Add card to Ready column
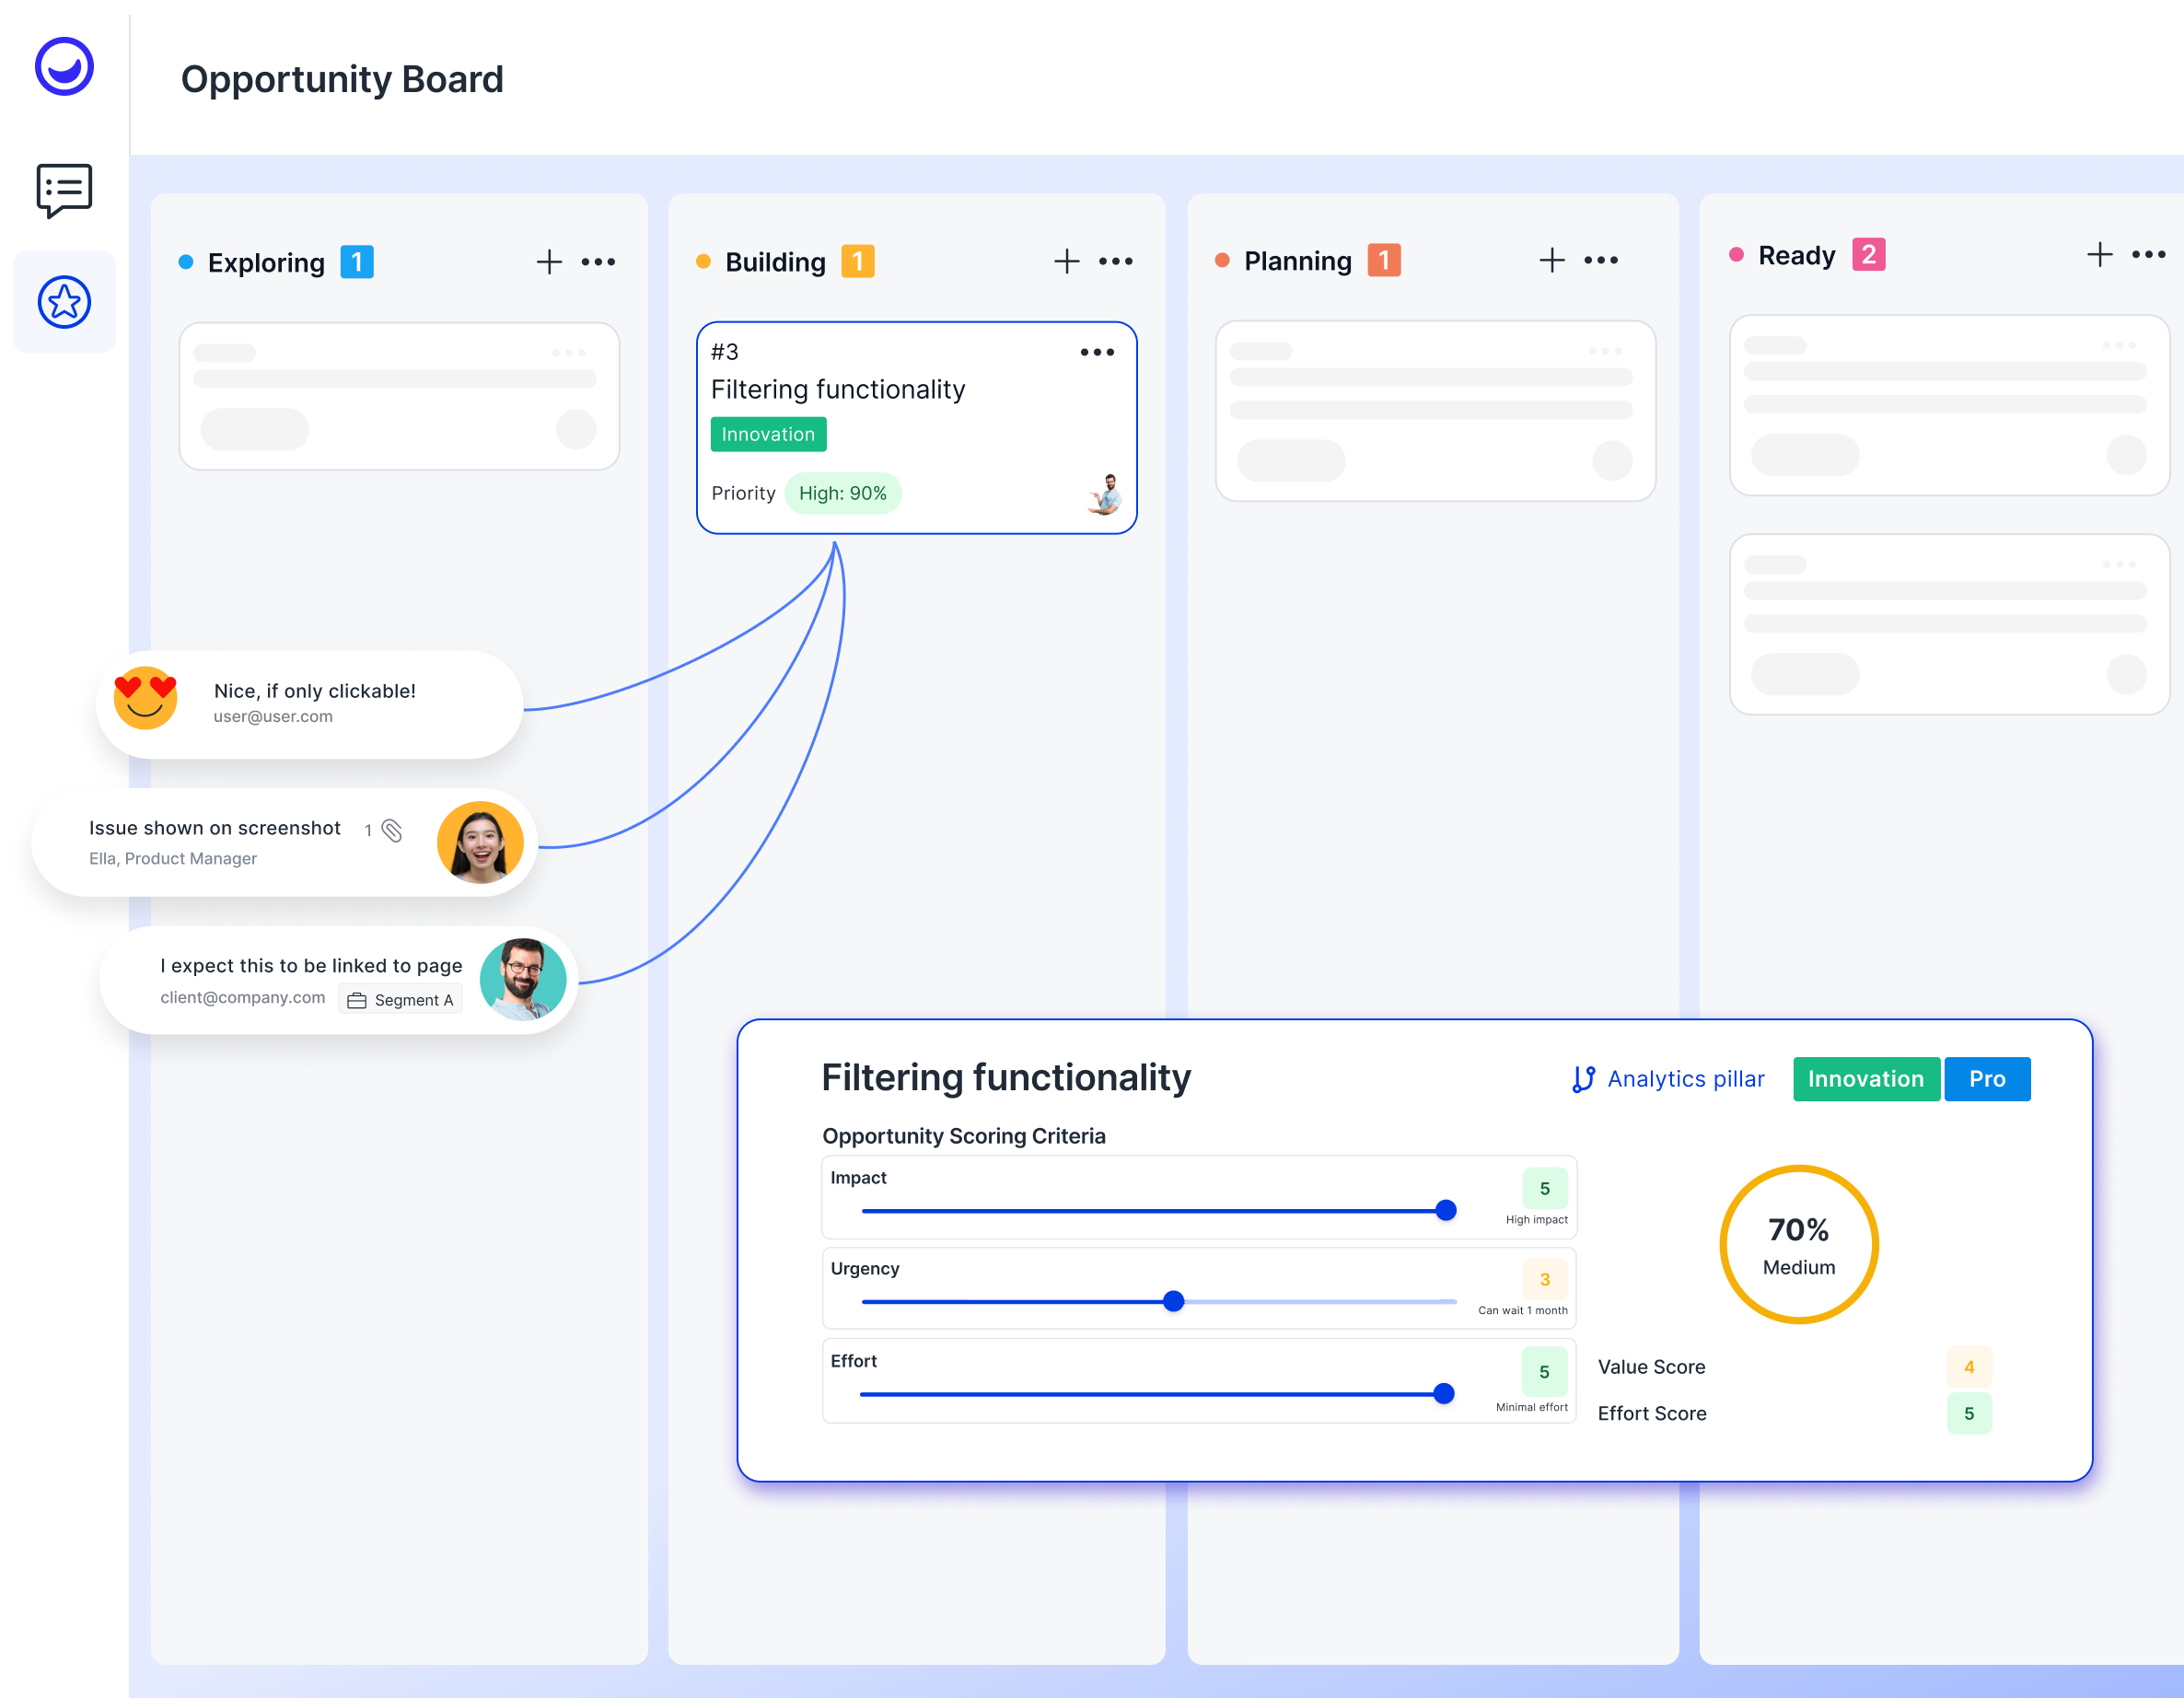The width and height of the screenshot is (2184, 1698). (2099, 254)
